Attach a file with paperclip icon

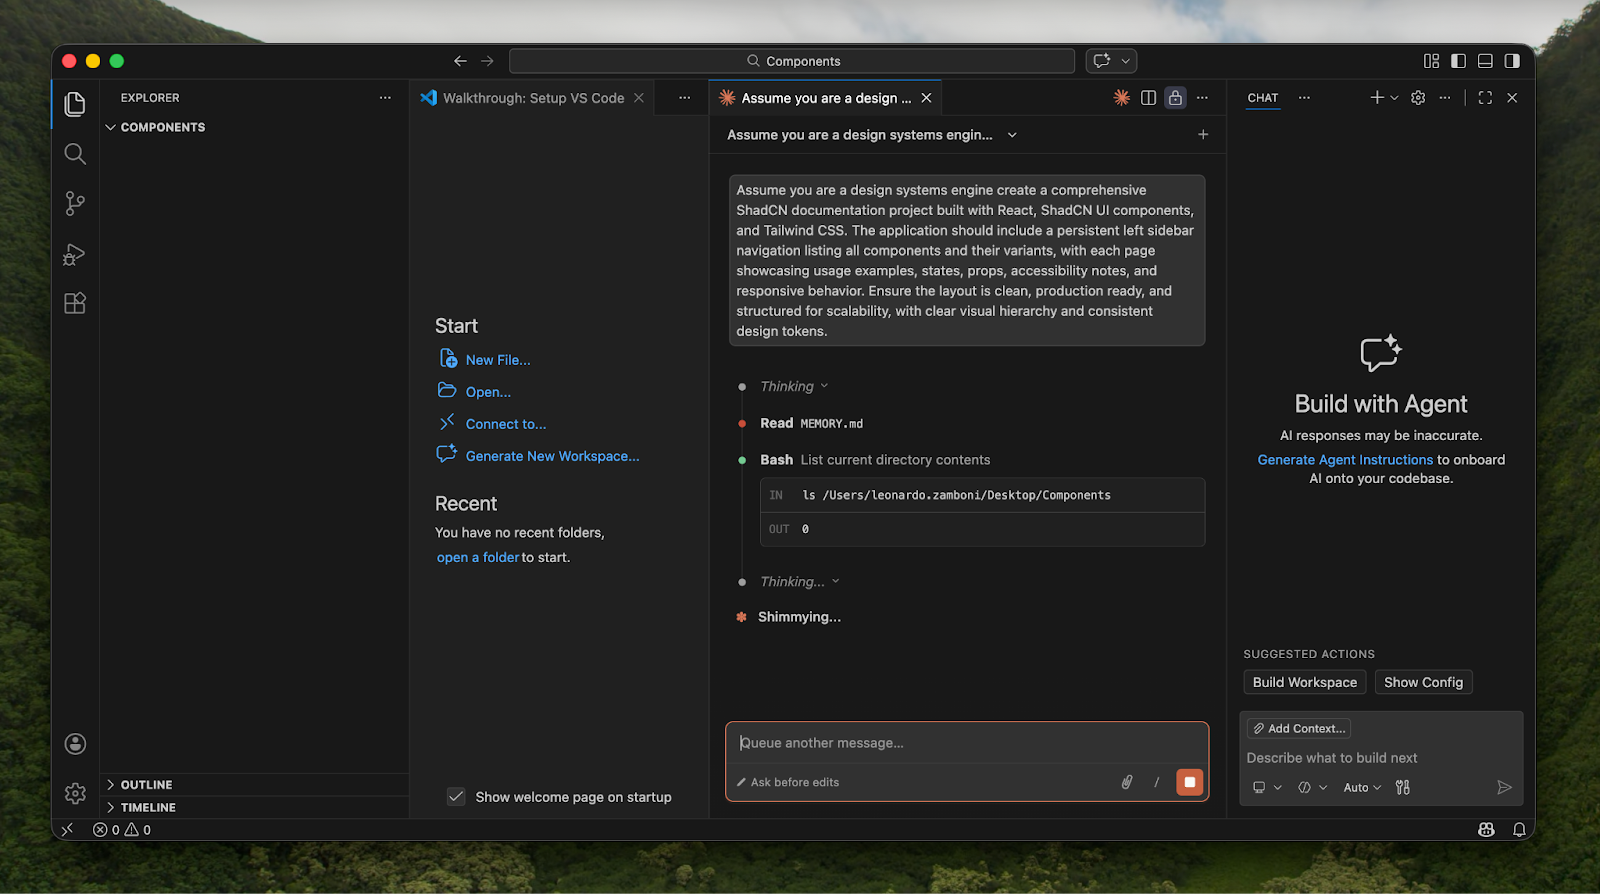pyautogui.click(x=1127, y=782)
